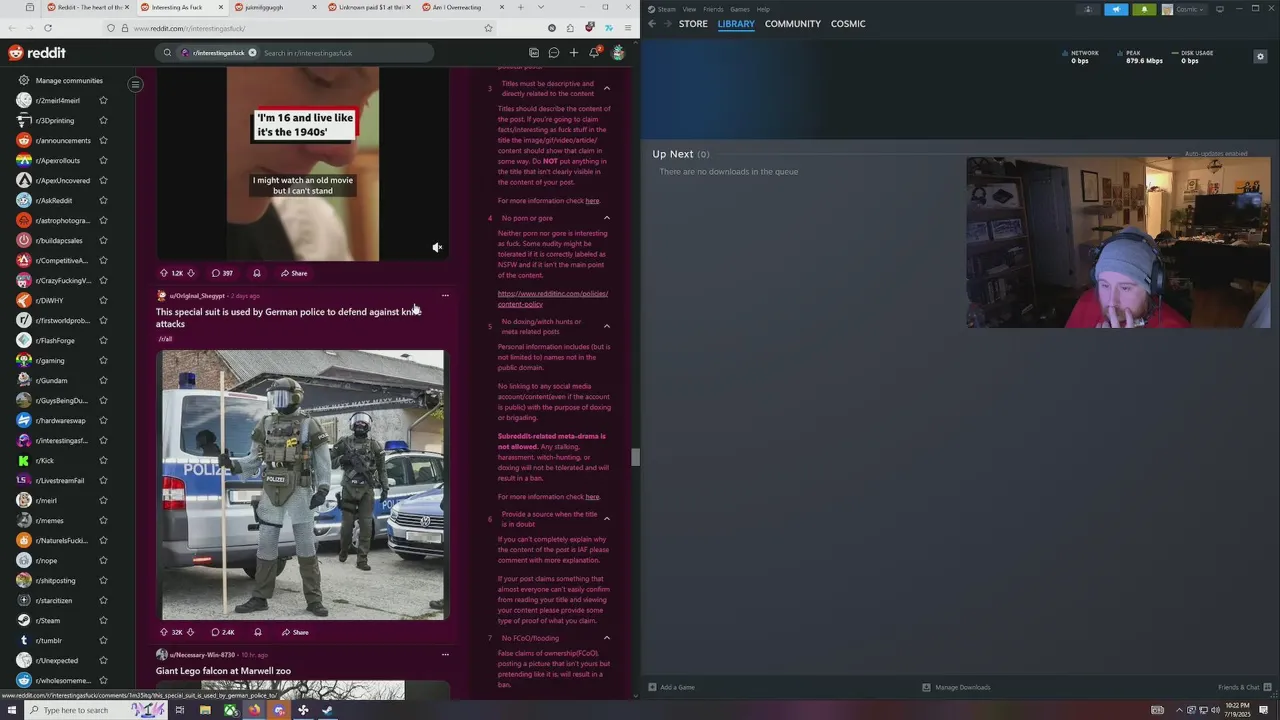Bookmark this page with the star icon

coord(488,28)
